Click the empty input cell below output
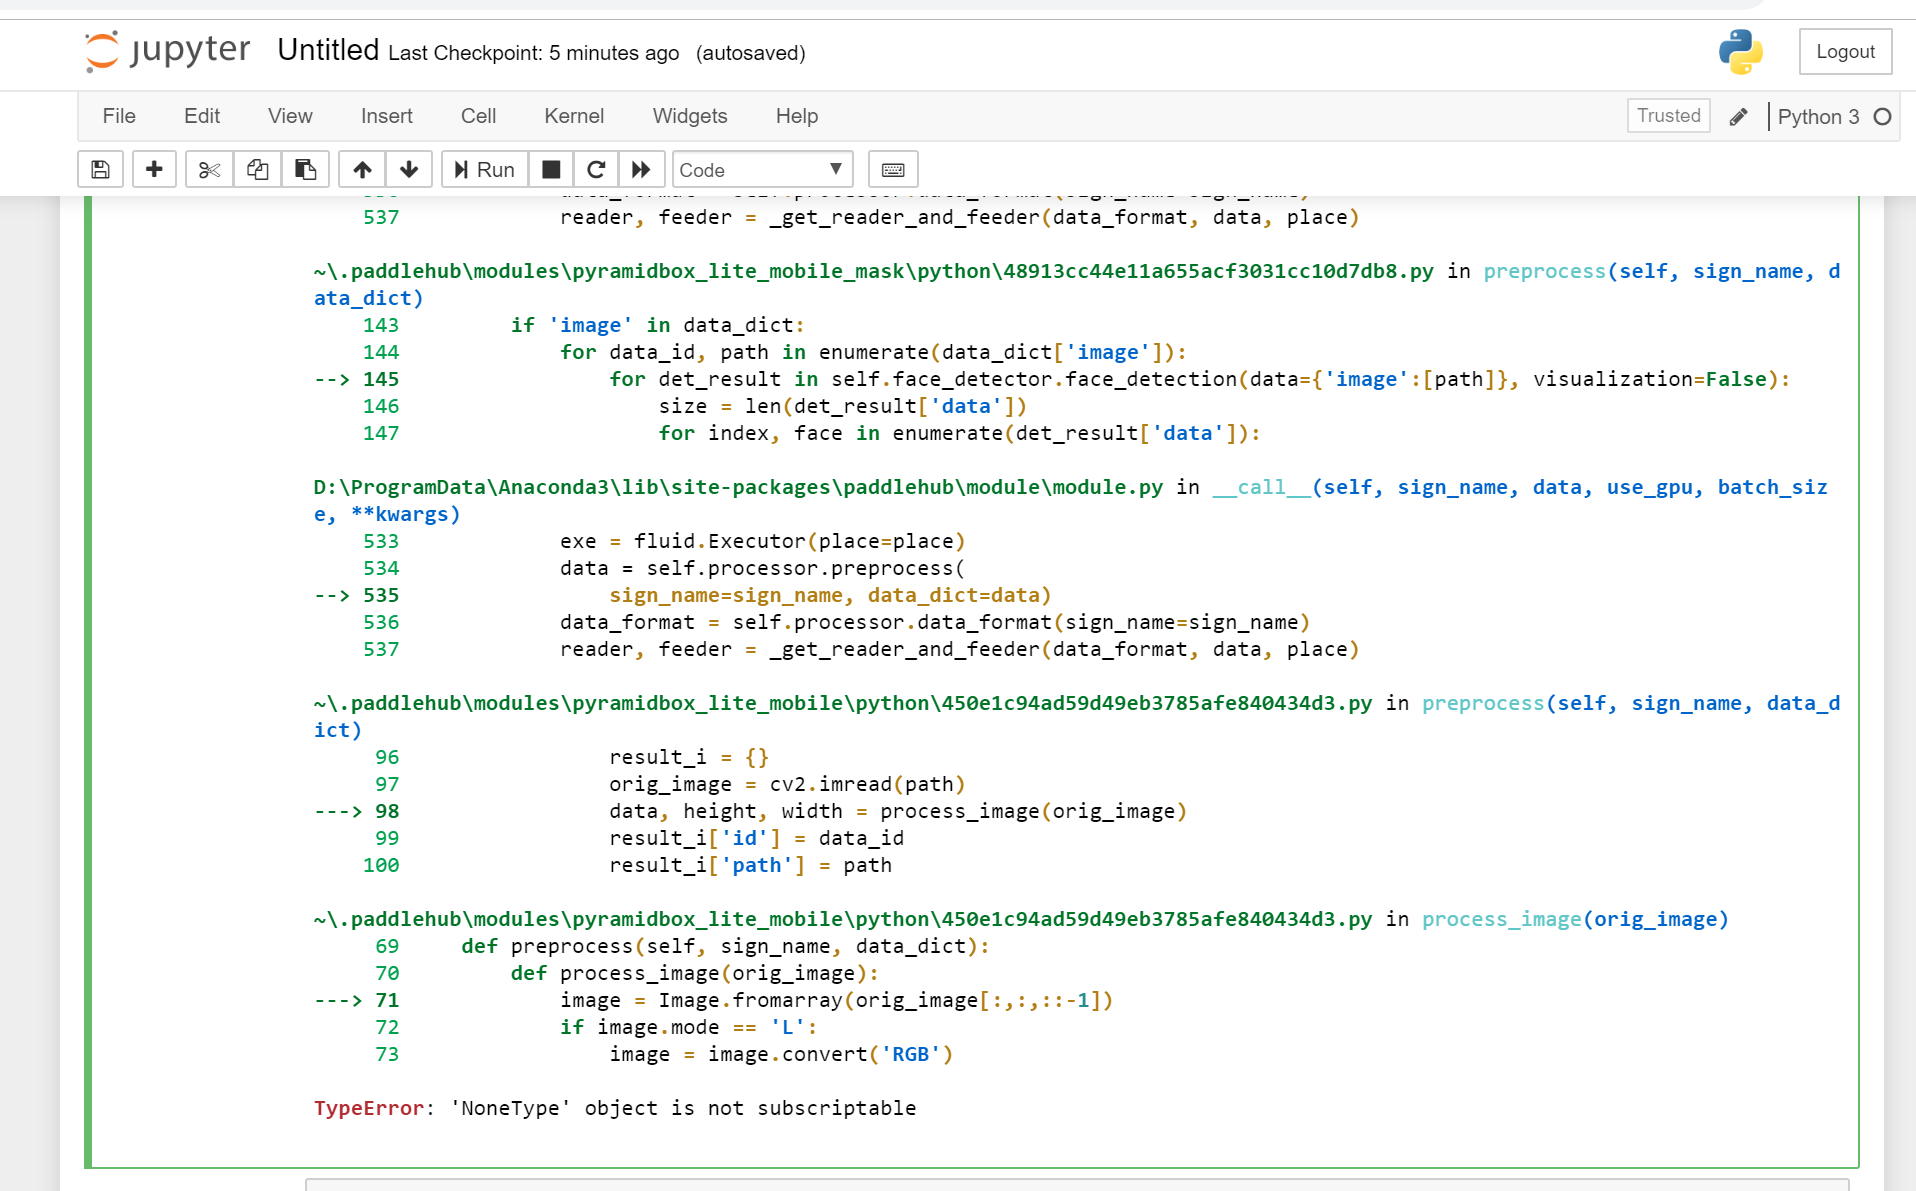 [1077, 1184]
